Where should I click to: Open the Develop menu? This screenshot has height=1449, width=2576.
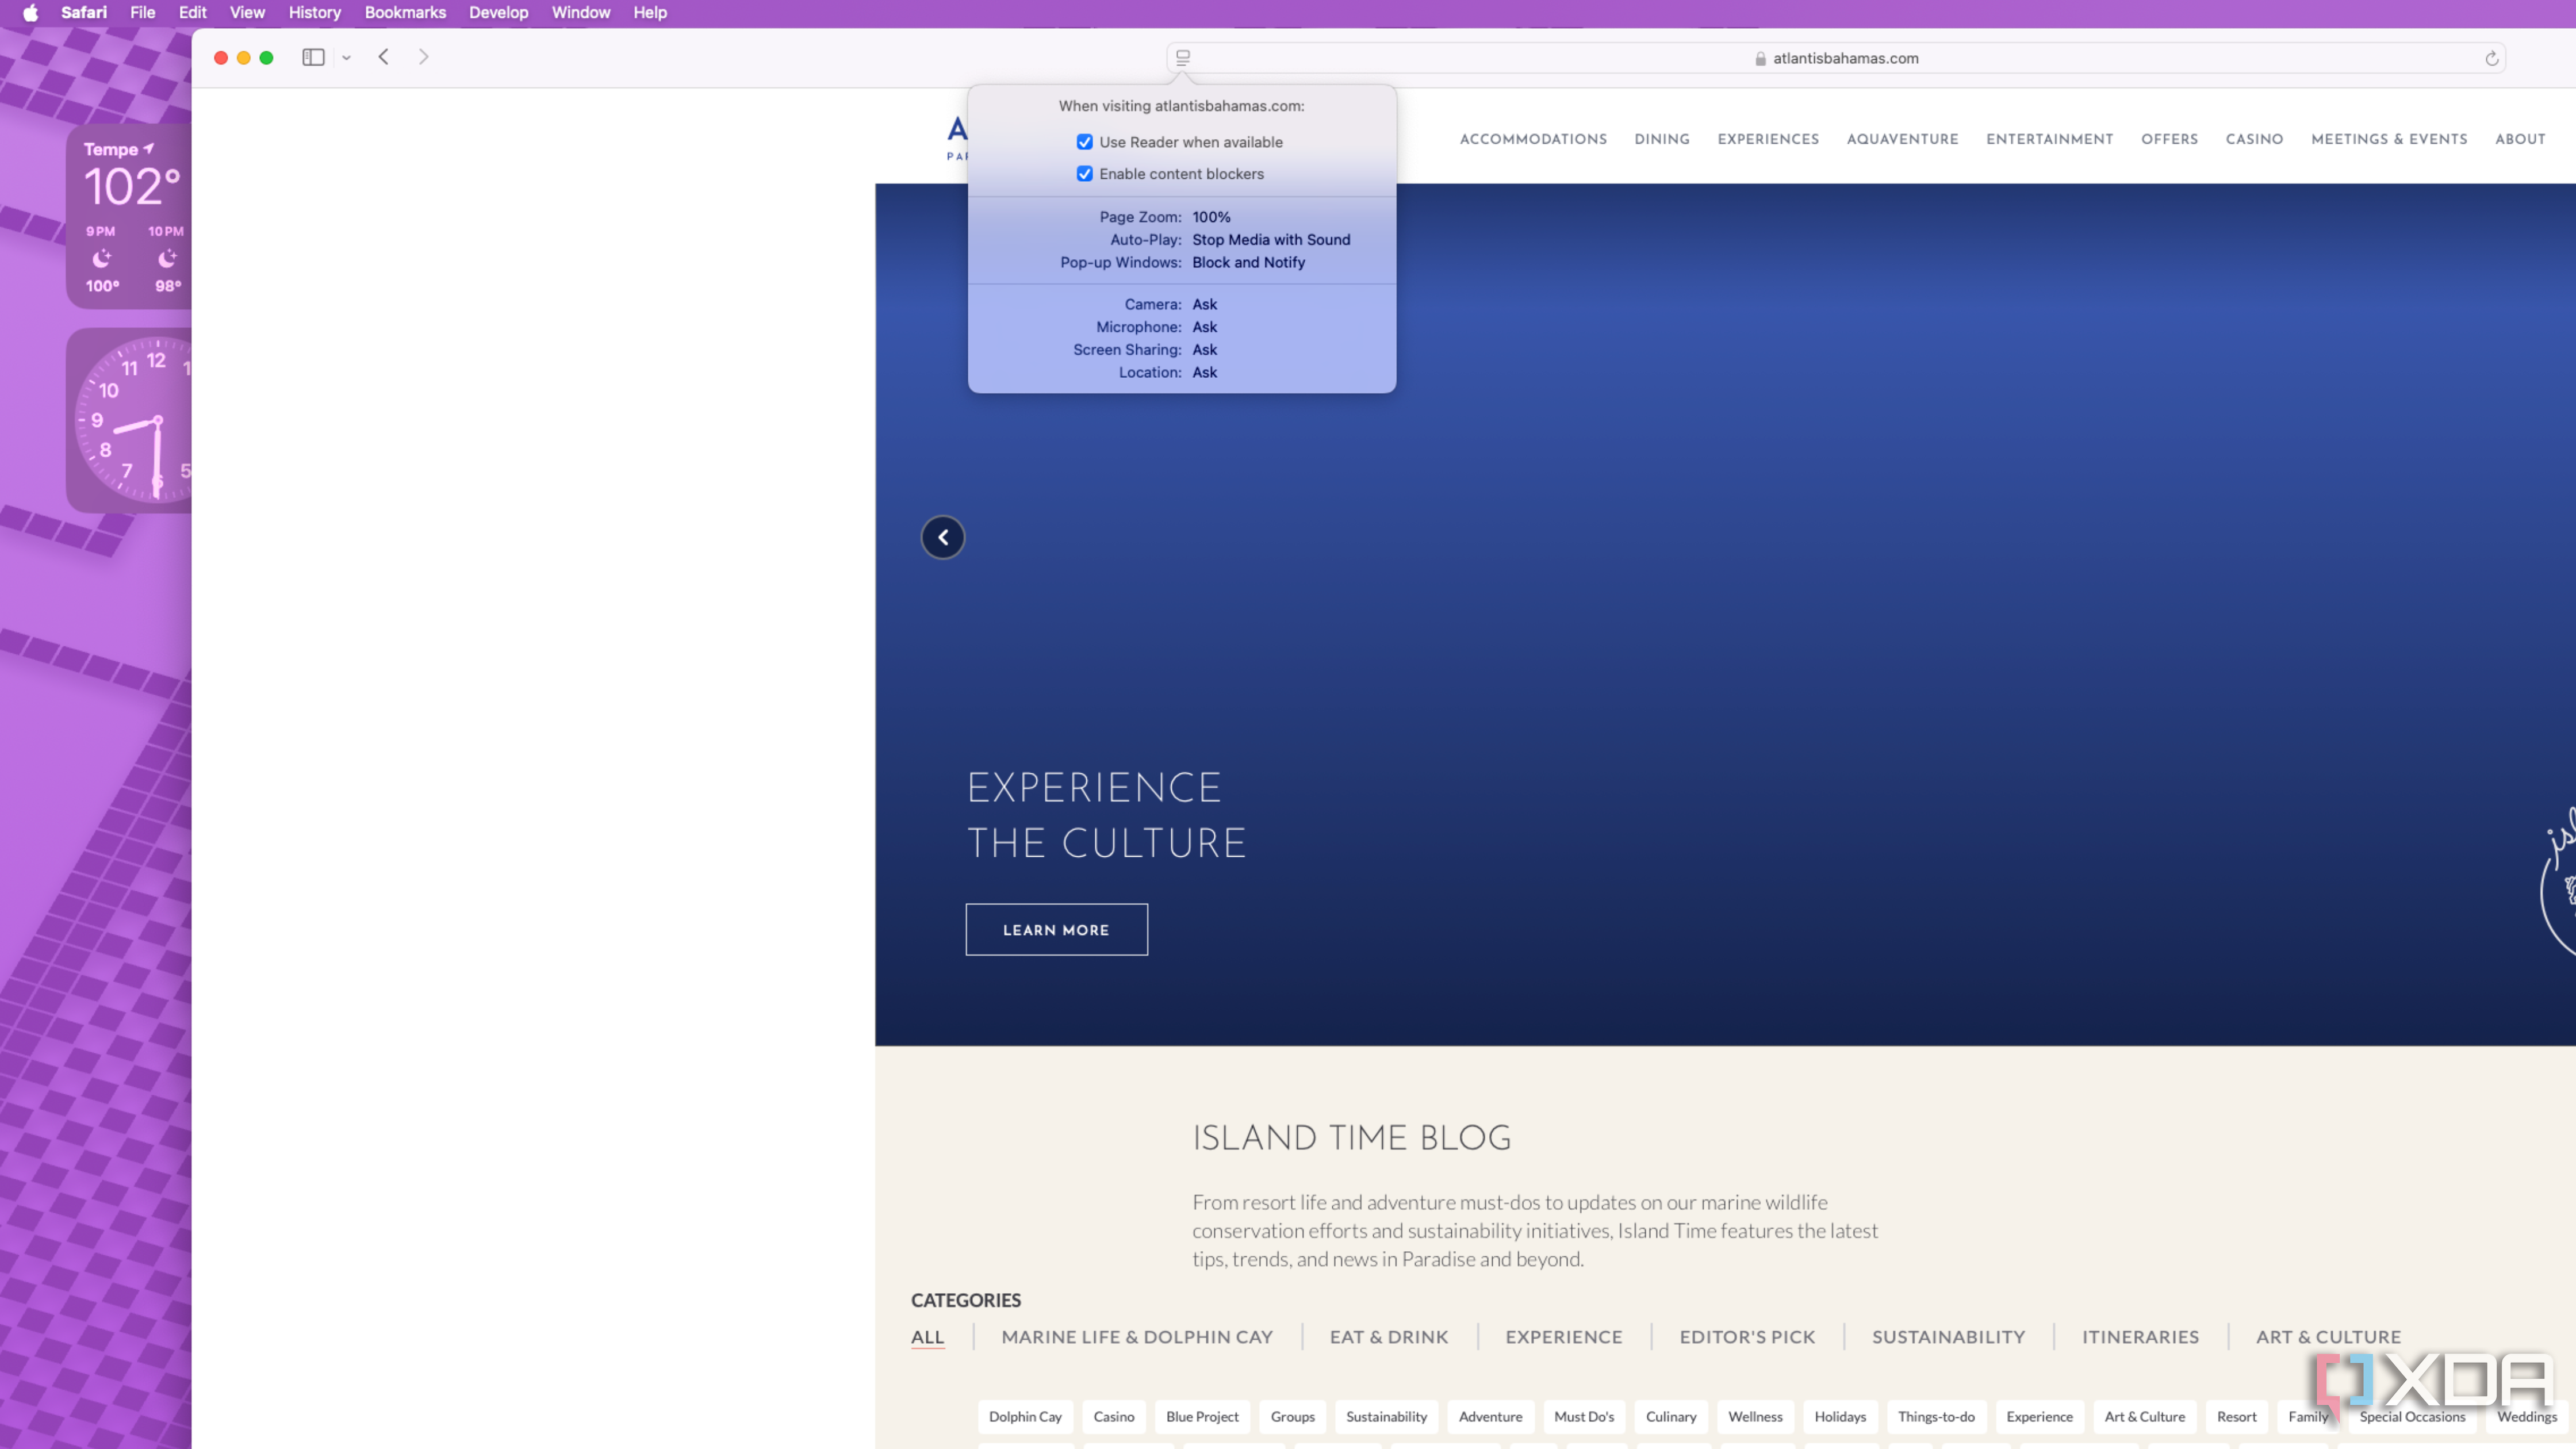click(498, 13)
